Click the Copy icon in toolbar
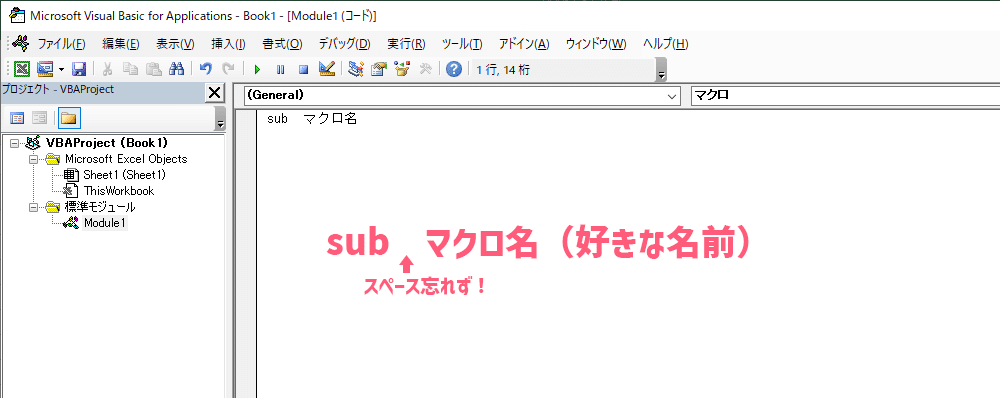Image resolution: width=1000 pixels, height=398 pixels. (x=130, y=69)
